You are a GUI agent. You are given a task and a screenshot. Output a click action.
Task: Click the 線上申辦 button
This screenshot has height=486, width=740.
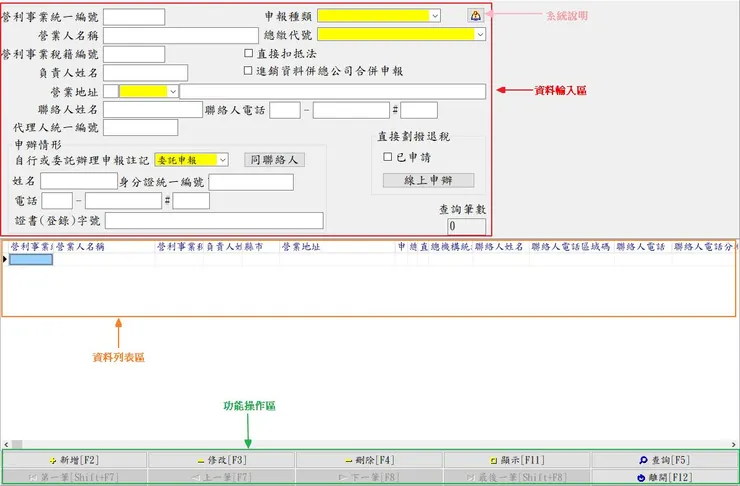click(x=429, y=180)
